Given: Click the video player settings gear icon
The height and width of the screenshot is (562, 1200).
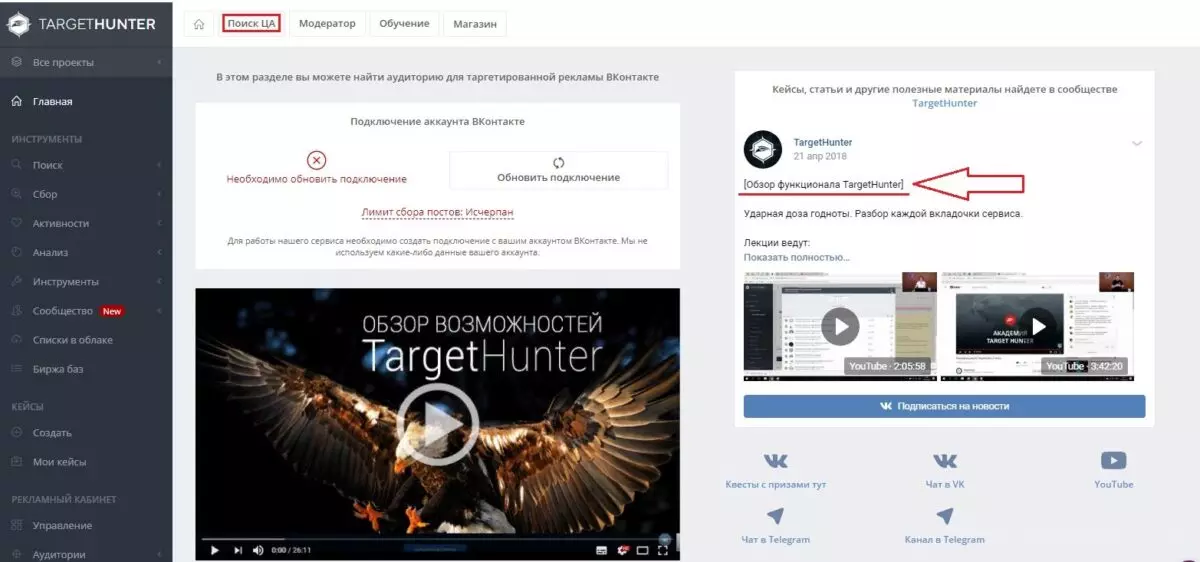Looking at the screenshot, I should [622, 550].
